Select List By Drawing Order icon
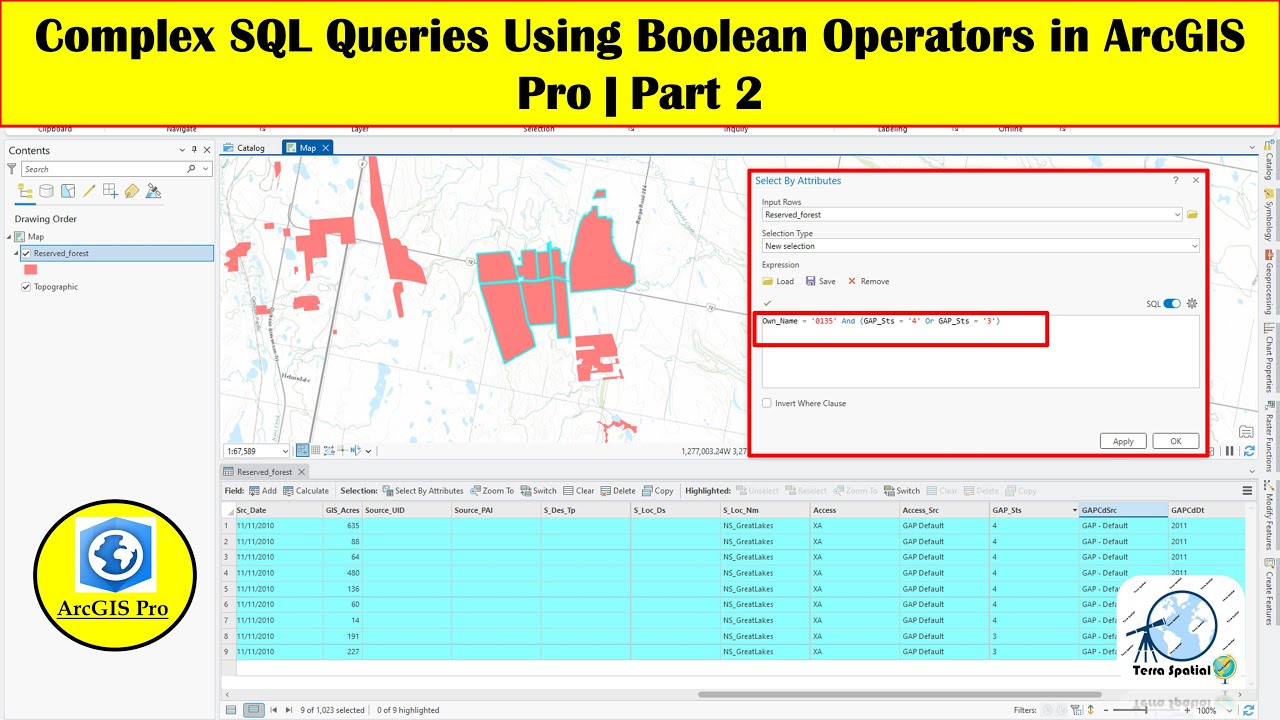Image resolution: width=1280 pixels, height=720 pixels. pyautogui.click(x=26, y=191)
